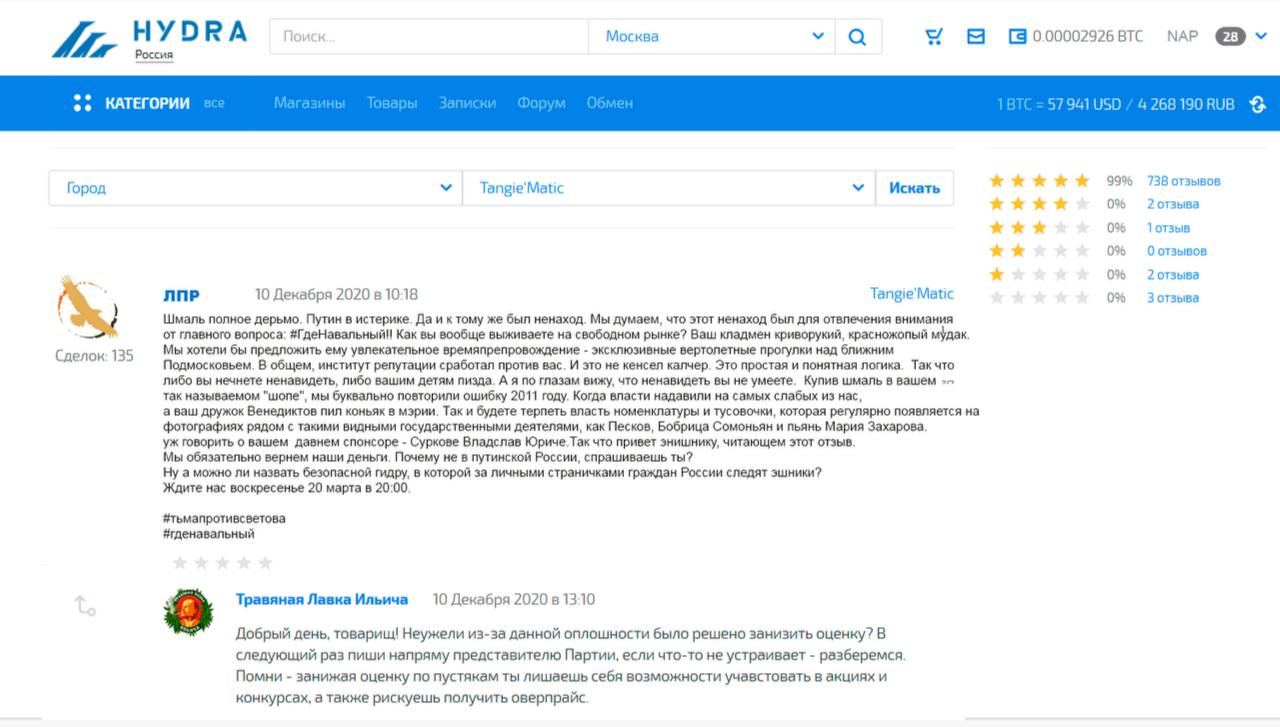Open user notifications badge 28
Image resolution: width=1280 pixels, height=727 pixels.
click(1230, 37)
